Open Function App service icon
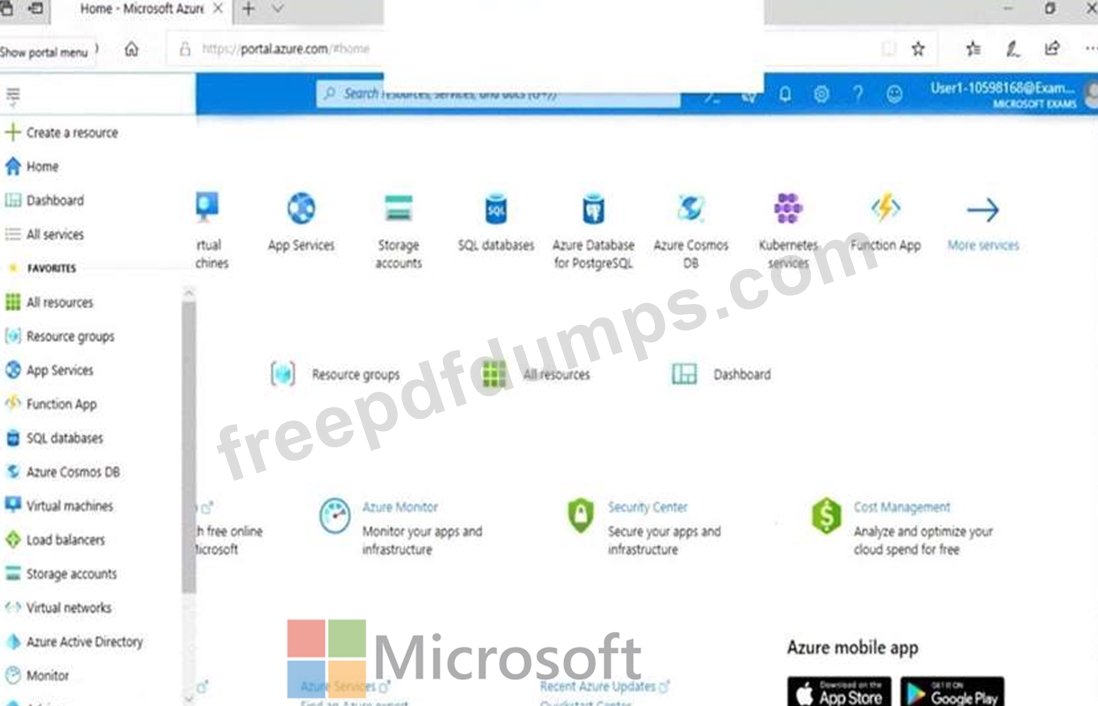This screenshot has height=706, width=1098. (885, 208)
